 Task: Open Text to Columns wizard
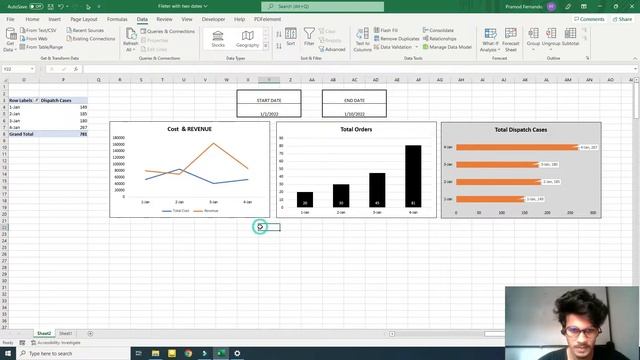coord(362,40)
